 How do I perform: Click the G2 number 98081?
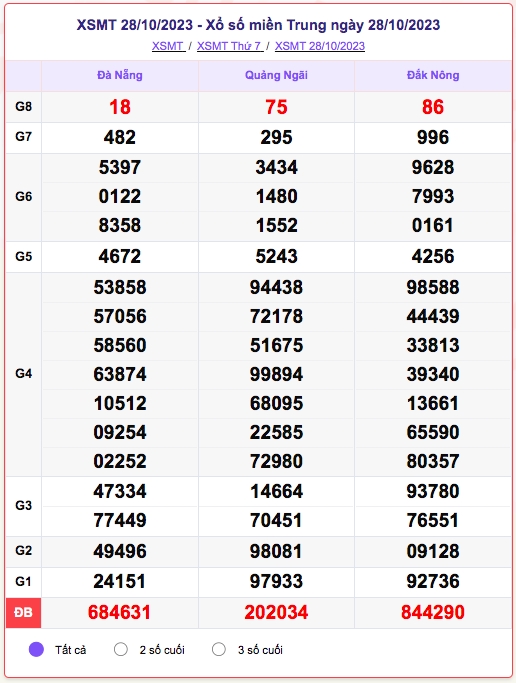point(276,551)
